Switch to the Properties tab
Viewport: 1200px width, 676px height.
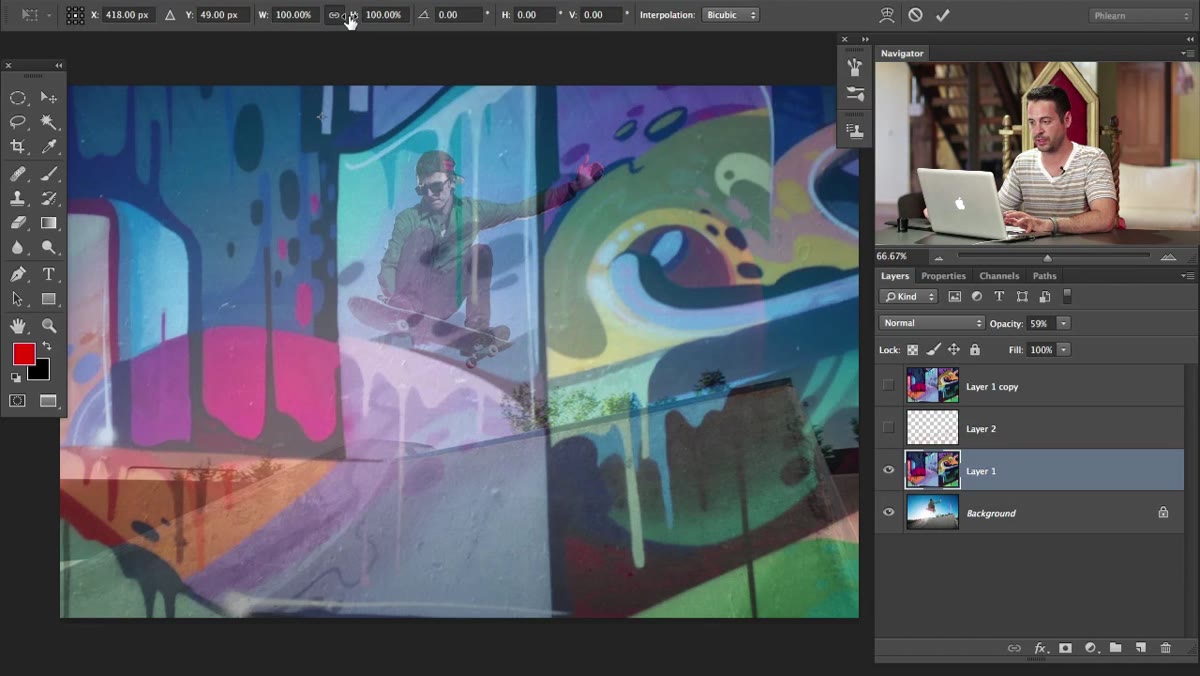pos(943,276)
